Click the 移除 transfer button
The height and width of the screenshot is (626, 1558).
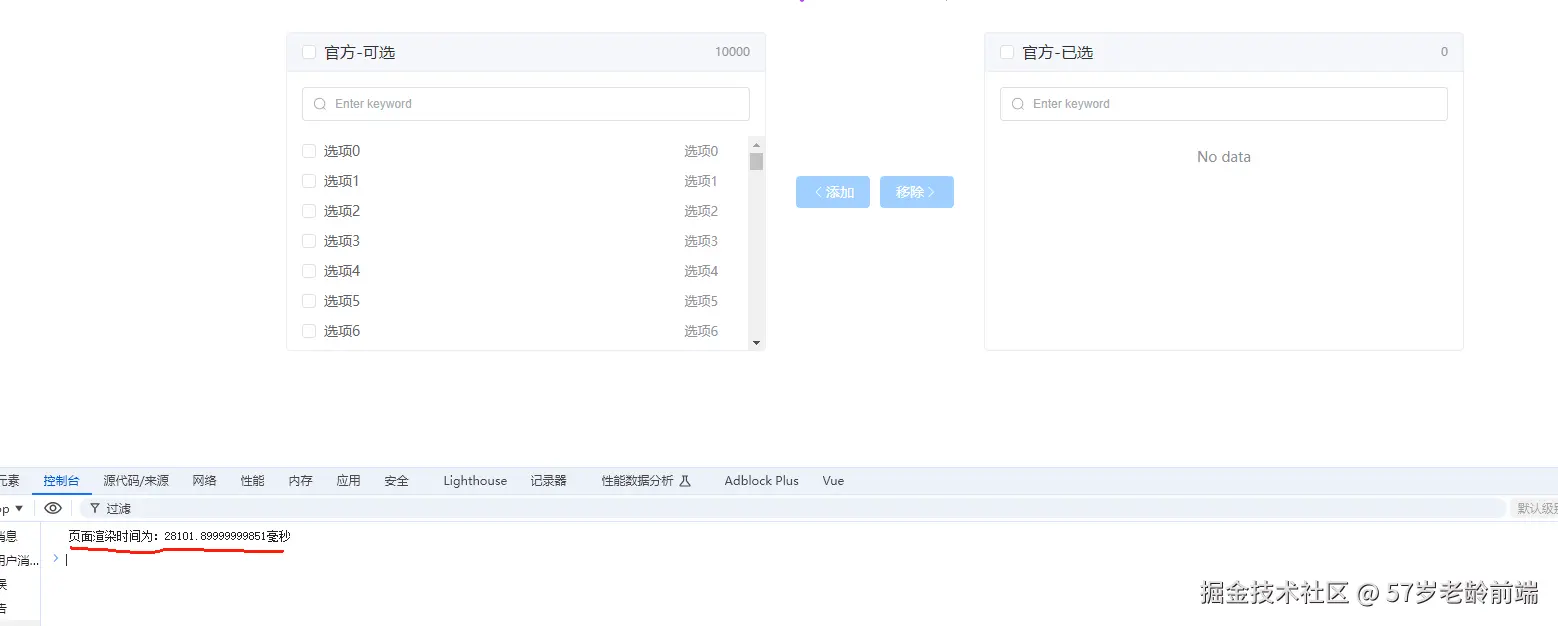[x=917, y=192]
